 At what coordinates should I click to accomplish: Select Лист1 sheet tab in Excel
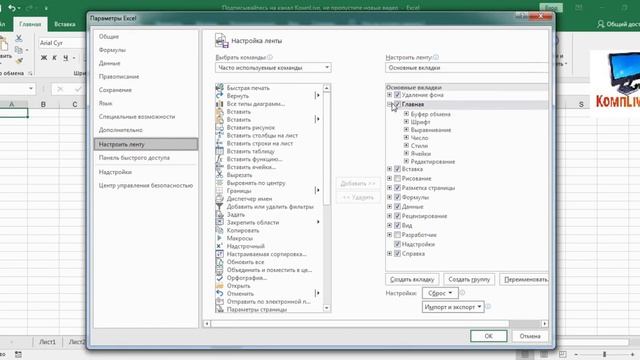[47, 342]
